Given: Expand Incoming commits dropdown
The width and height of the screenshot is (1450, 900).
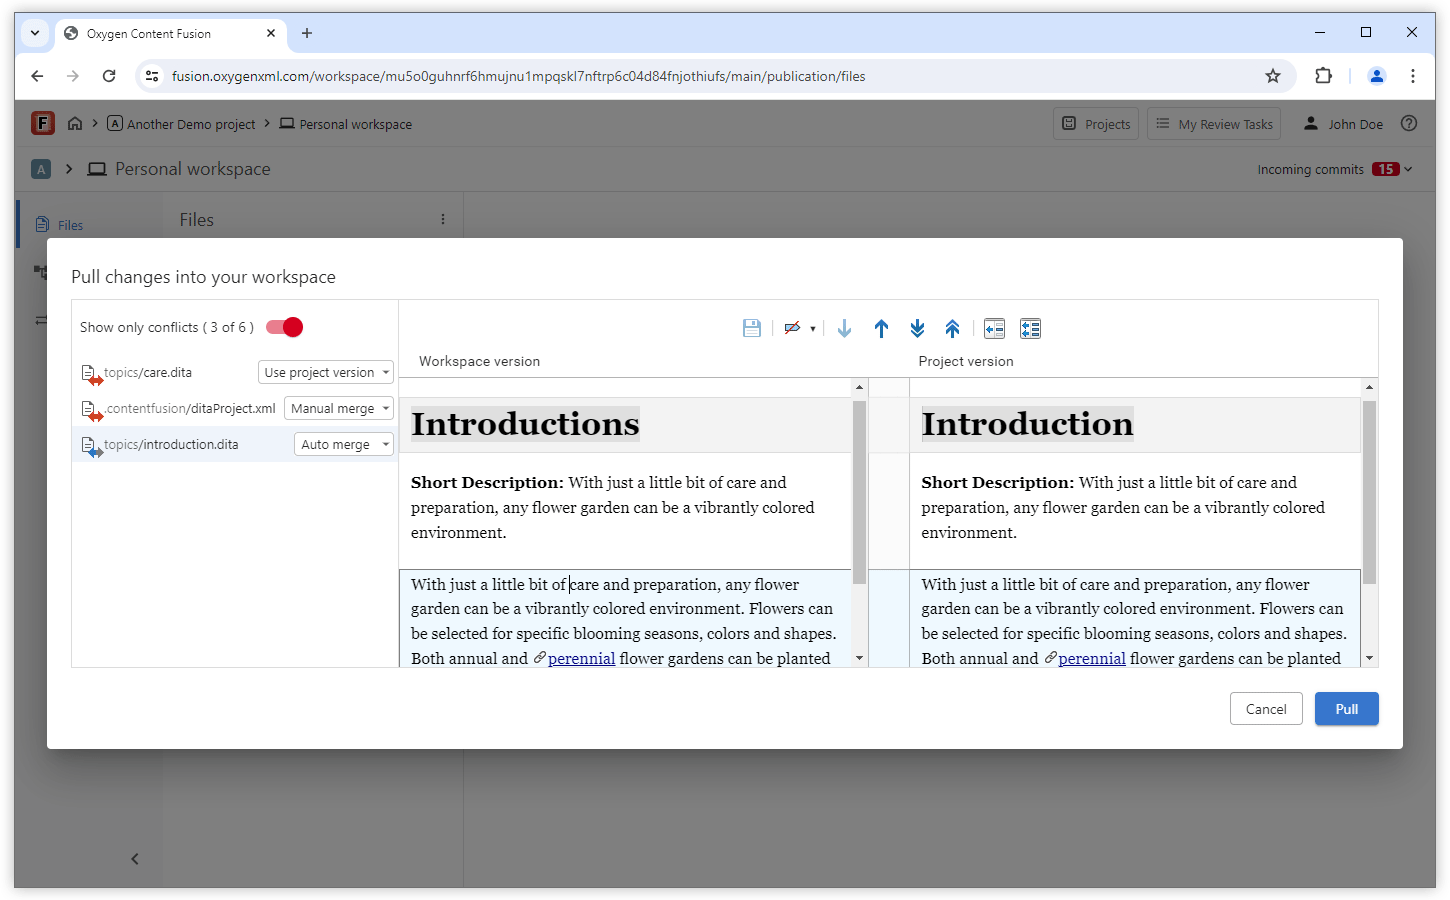Looking at the screenshot, I should 1335,169.
